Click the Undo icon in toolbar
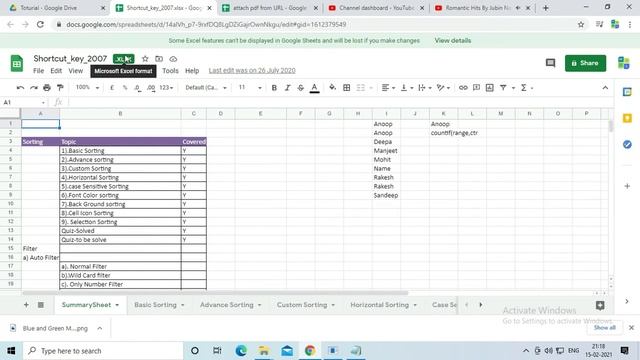This screenshot has width=640, height=360. (x=20, y=88)
